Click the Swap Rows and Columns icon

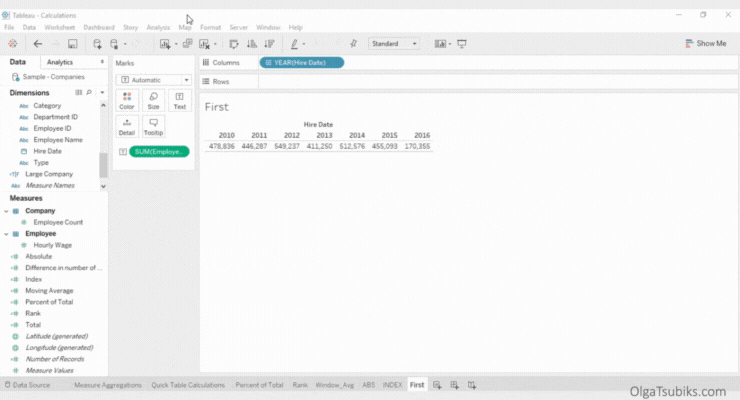point(234,44)
